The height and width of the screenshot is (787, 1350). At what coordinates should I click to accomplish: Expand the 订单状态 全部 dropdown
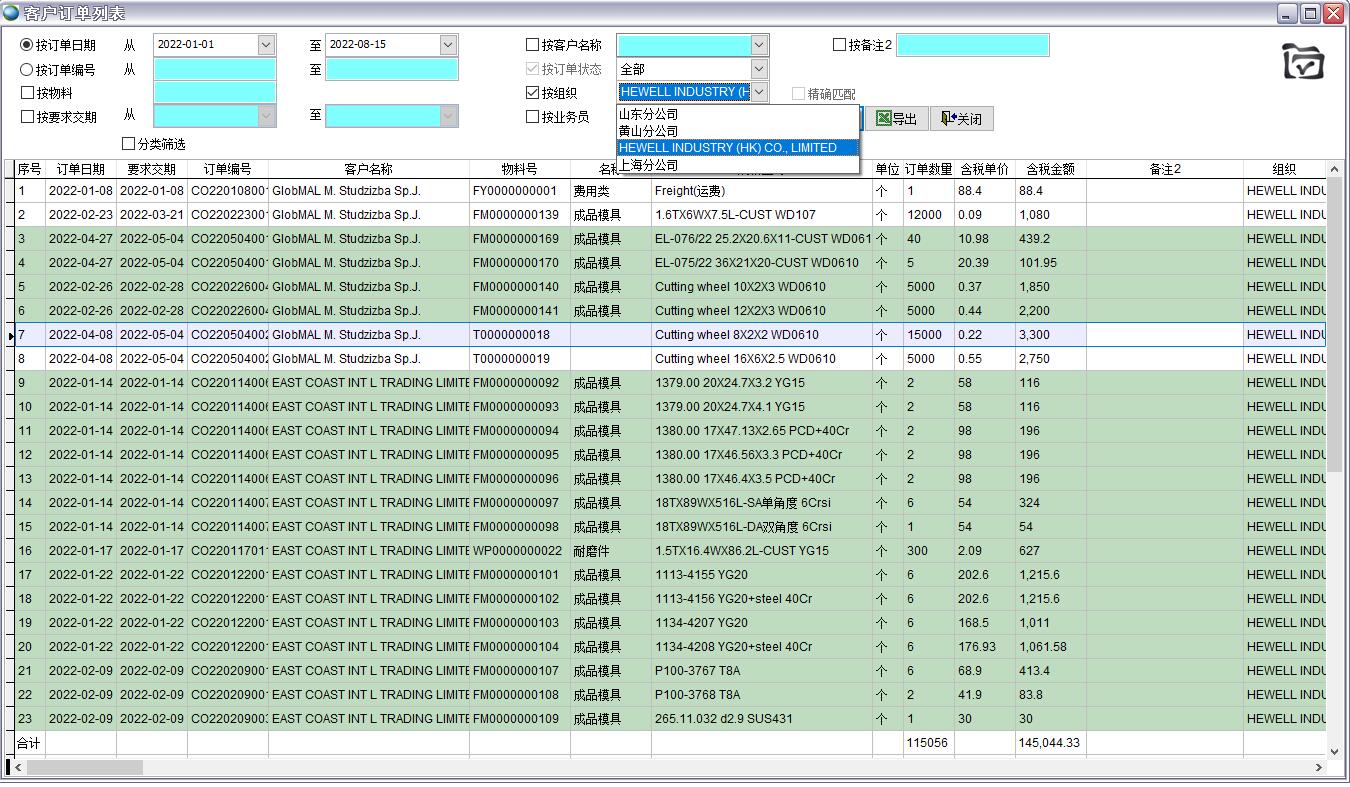tap(759, 69)
